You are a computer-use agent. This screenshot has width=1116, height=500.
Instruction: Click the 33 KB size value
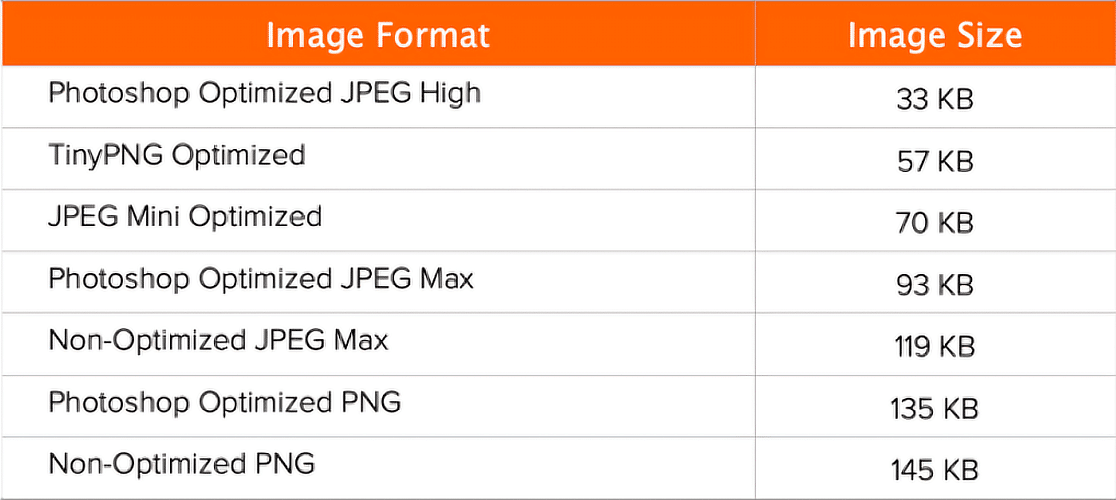pyautogui.click(x=935, y=99)
